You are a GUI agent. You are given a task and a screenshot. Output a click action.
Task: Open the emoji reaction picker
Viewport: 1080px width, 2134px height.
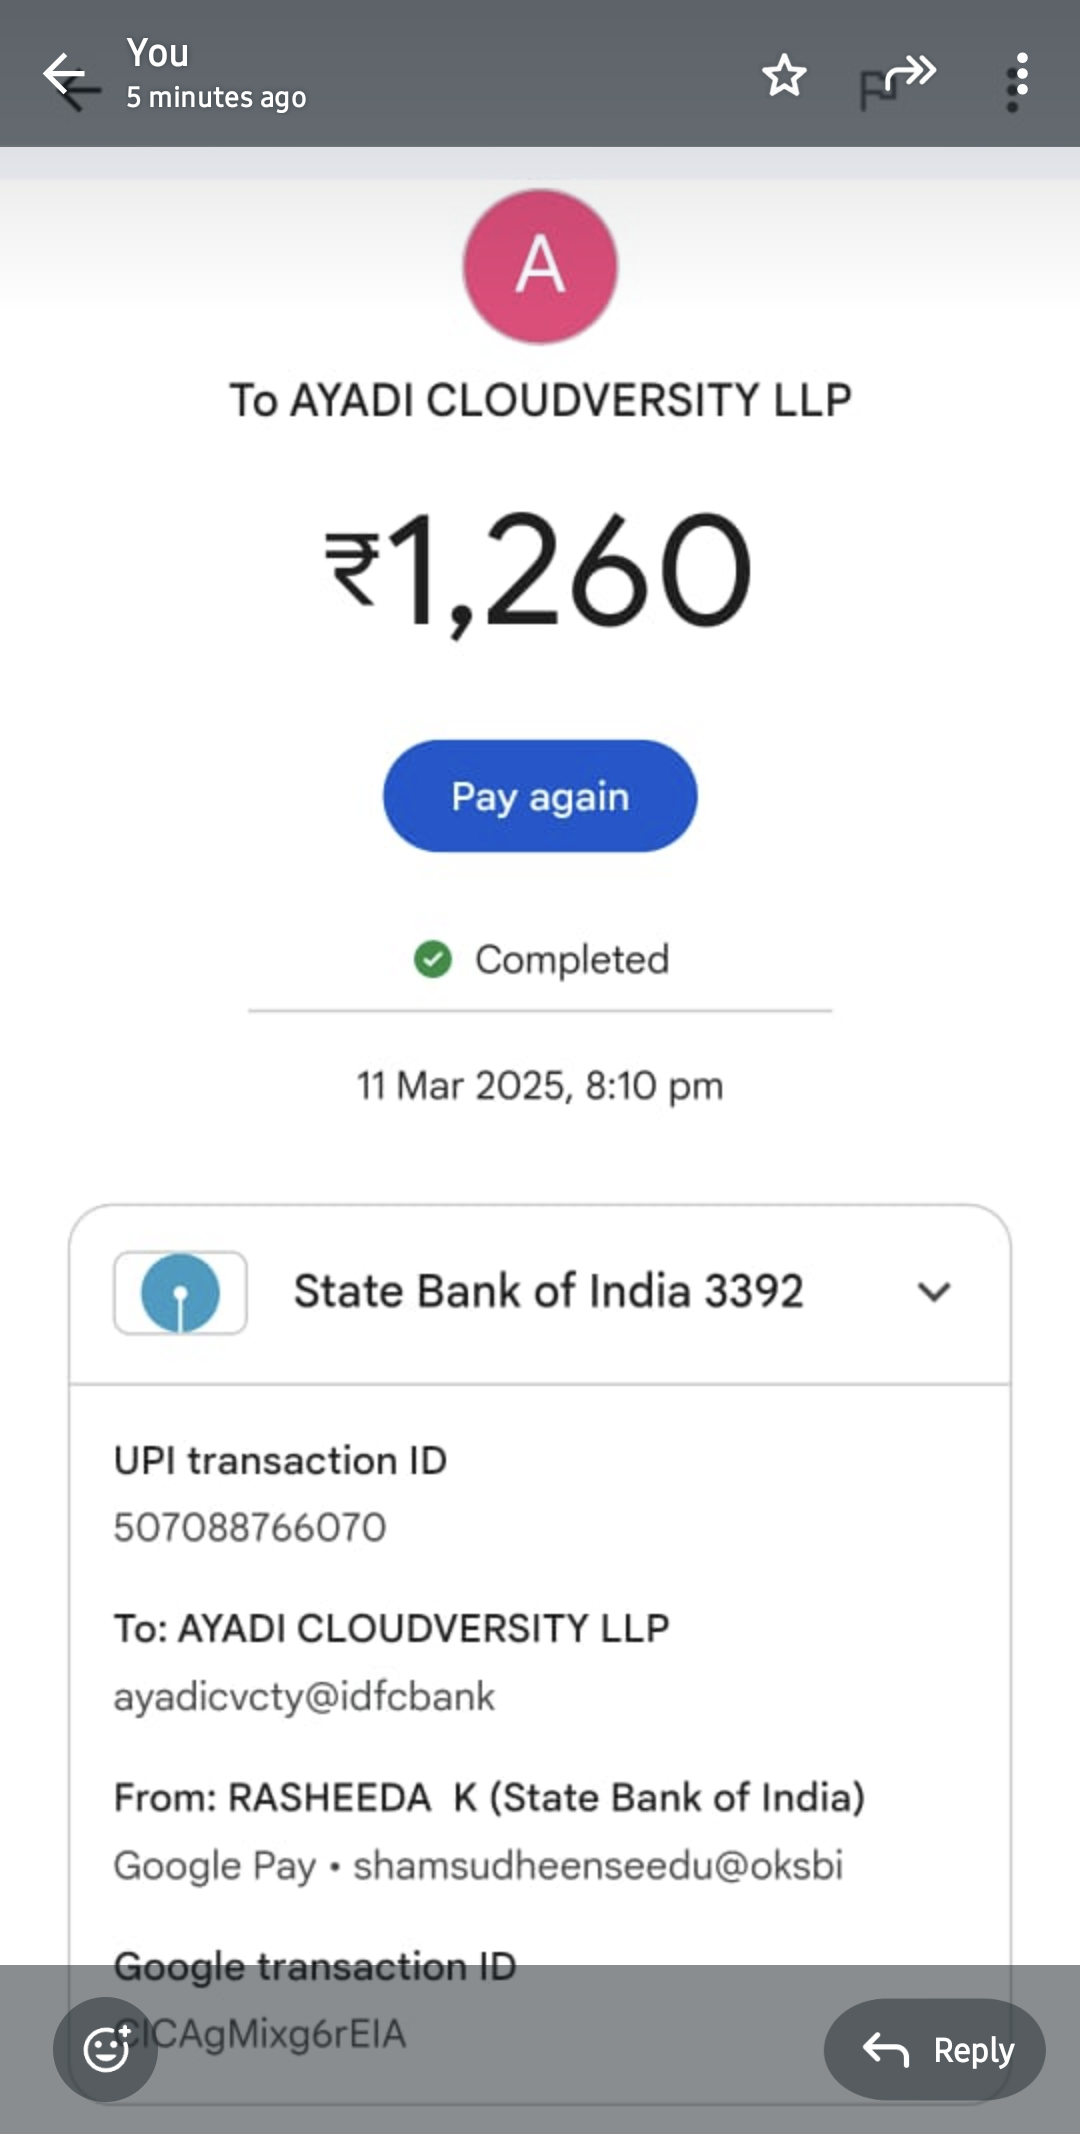(106, 2049)
